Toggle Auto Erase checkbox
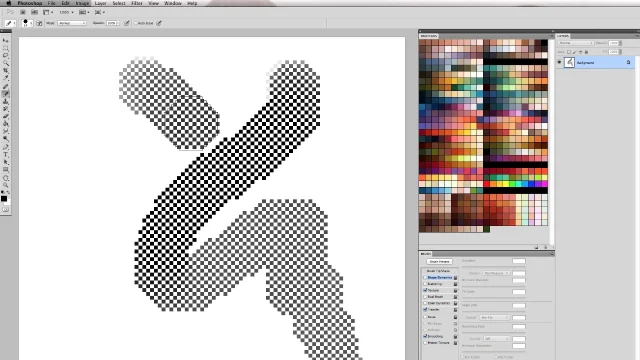 [x=136, y=23]
